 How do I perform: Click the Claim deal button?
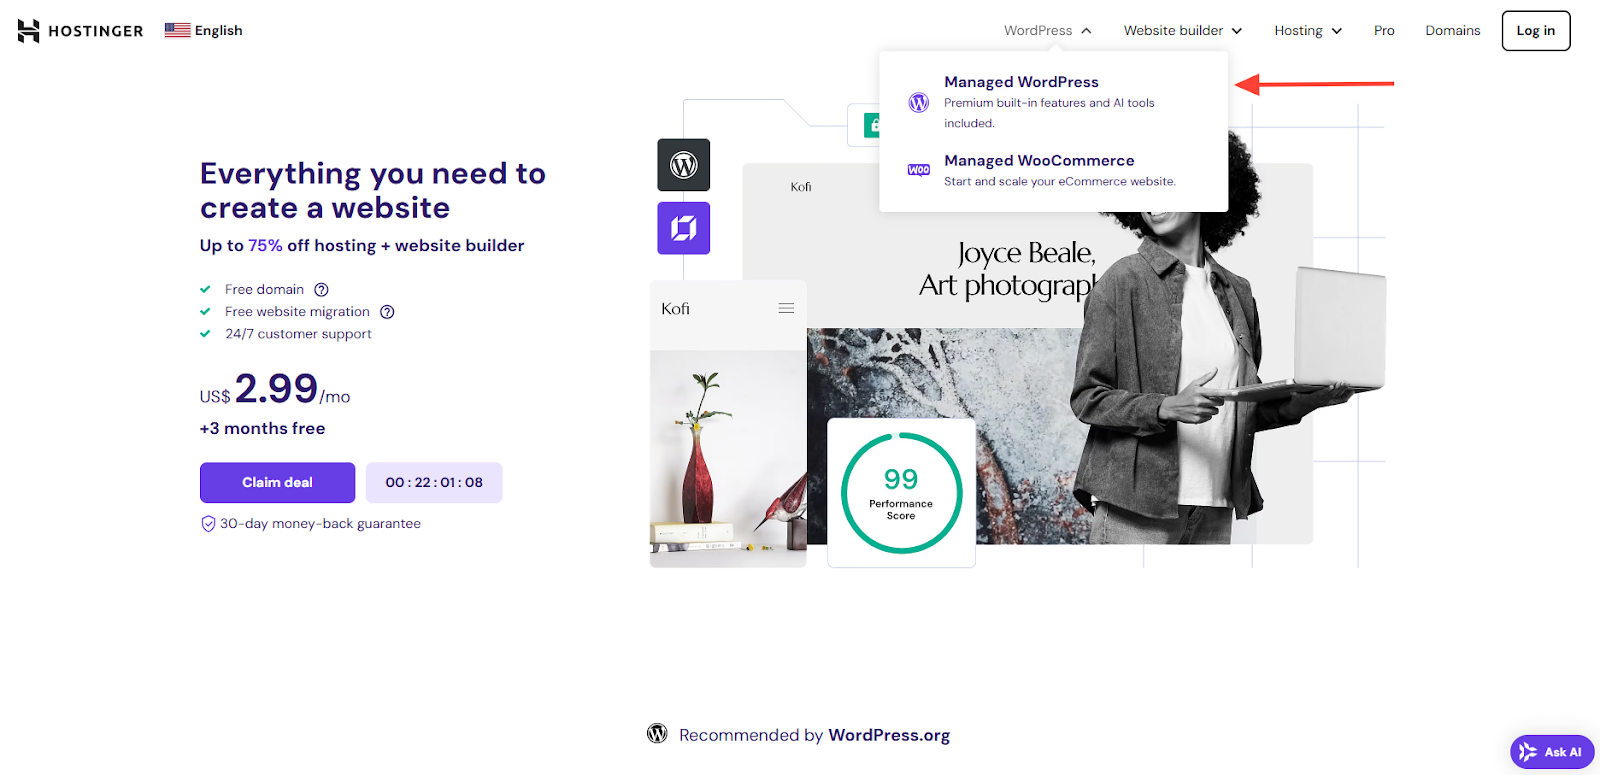click(x=277, y=482)
